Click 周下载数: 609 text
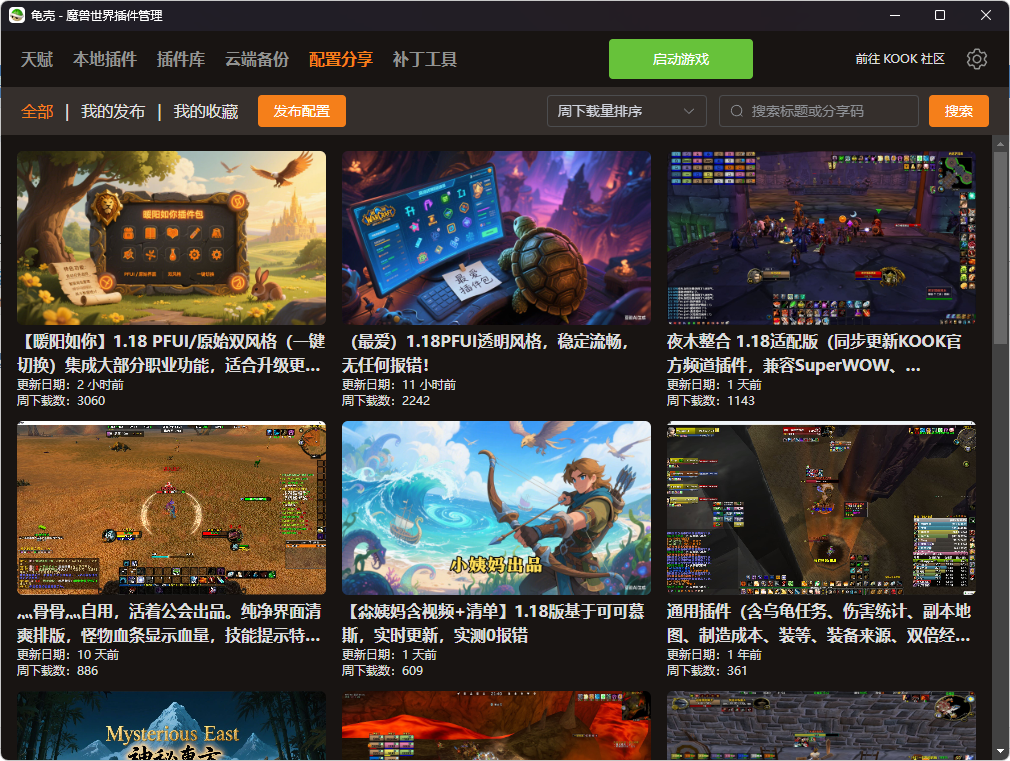1010x761 pixels. point(383,671)
